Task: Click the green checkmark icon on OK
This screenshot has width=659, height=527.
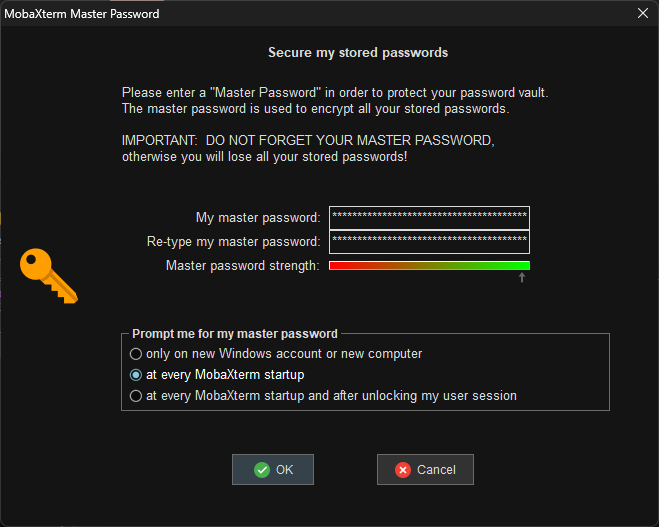Action: [262, 469]
